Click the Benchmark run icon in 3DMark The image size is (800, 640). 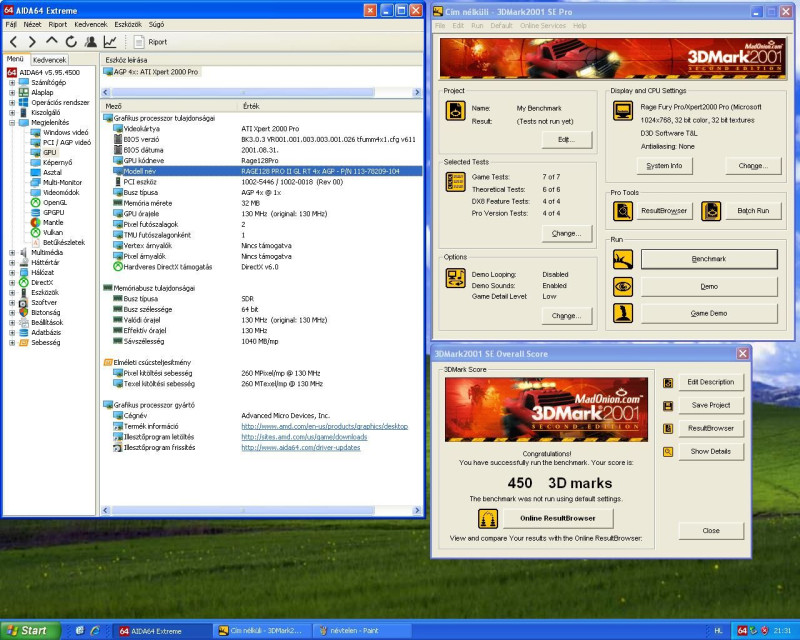click(623, 259)
